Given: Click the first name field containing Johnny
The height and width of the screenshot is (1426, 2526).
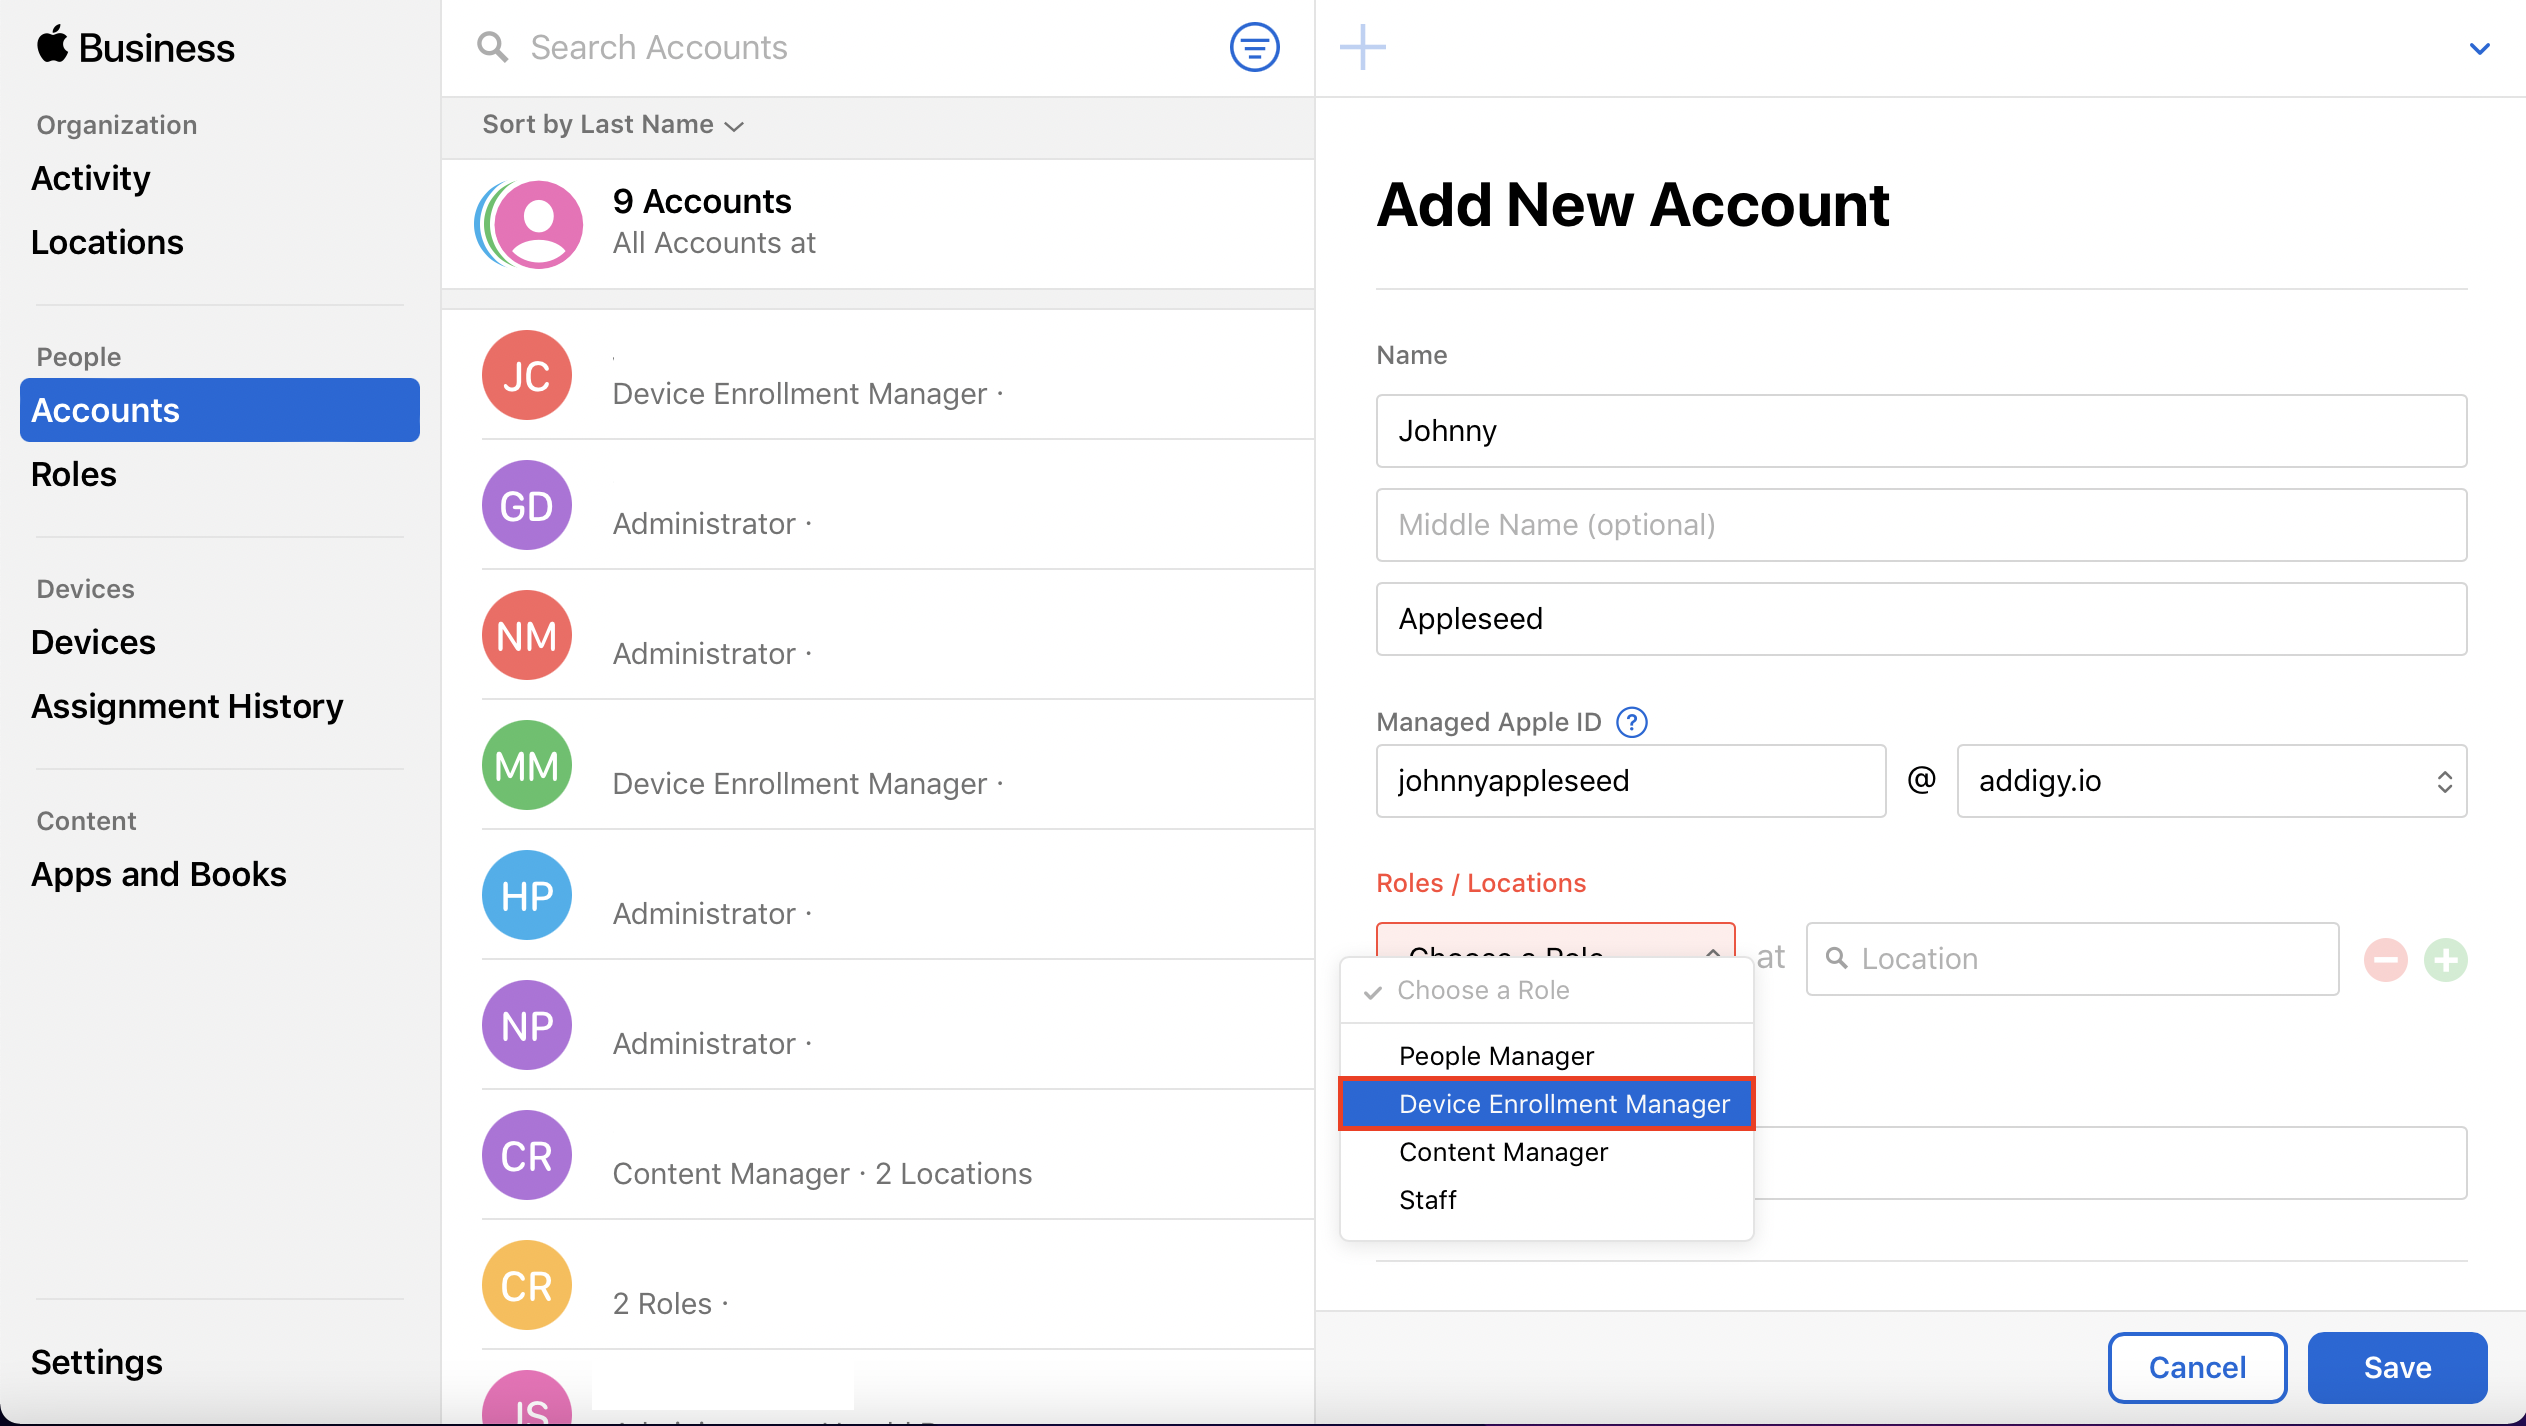Looking at the screenshot, I should tap(1921, 431).
